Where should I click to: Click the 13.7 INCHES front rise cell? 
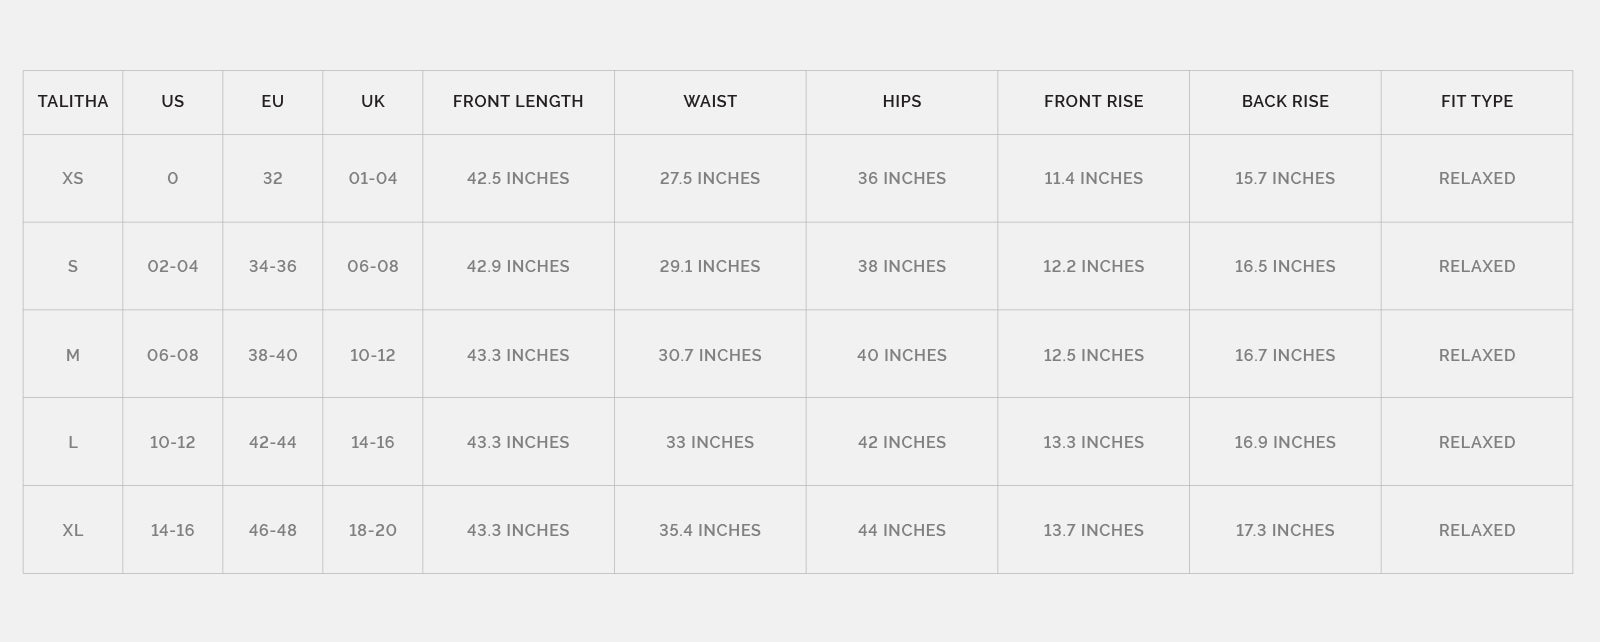1093,530
